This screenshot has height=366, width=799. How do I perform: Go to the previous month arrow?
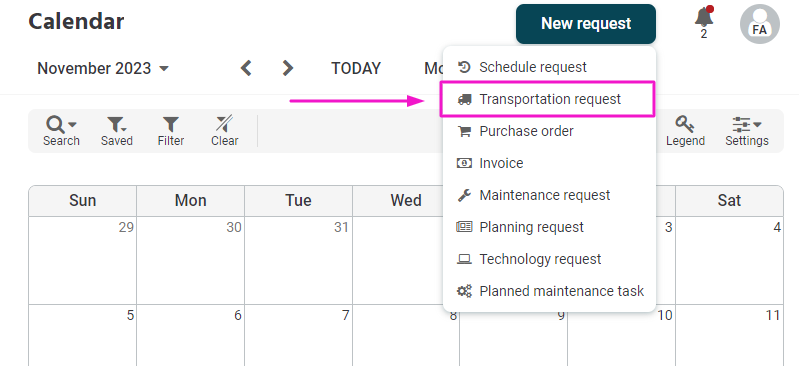point(247,68)
